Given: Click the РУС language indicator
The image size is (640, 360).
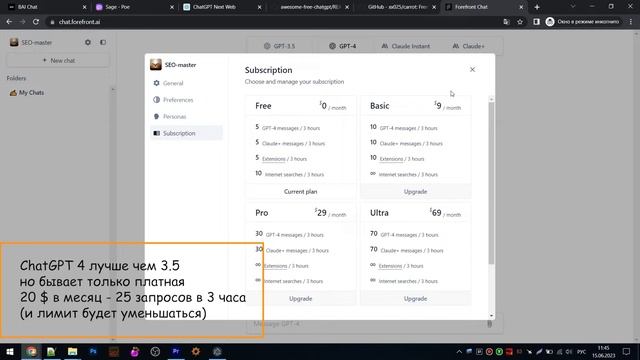Looking at the screenshot, I should coord(582,351).
